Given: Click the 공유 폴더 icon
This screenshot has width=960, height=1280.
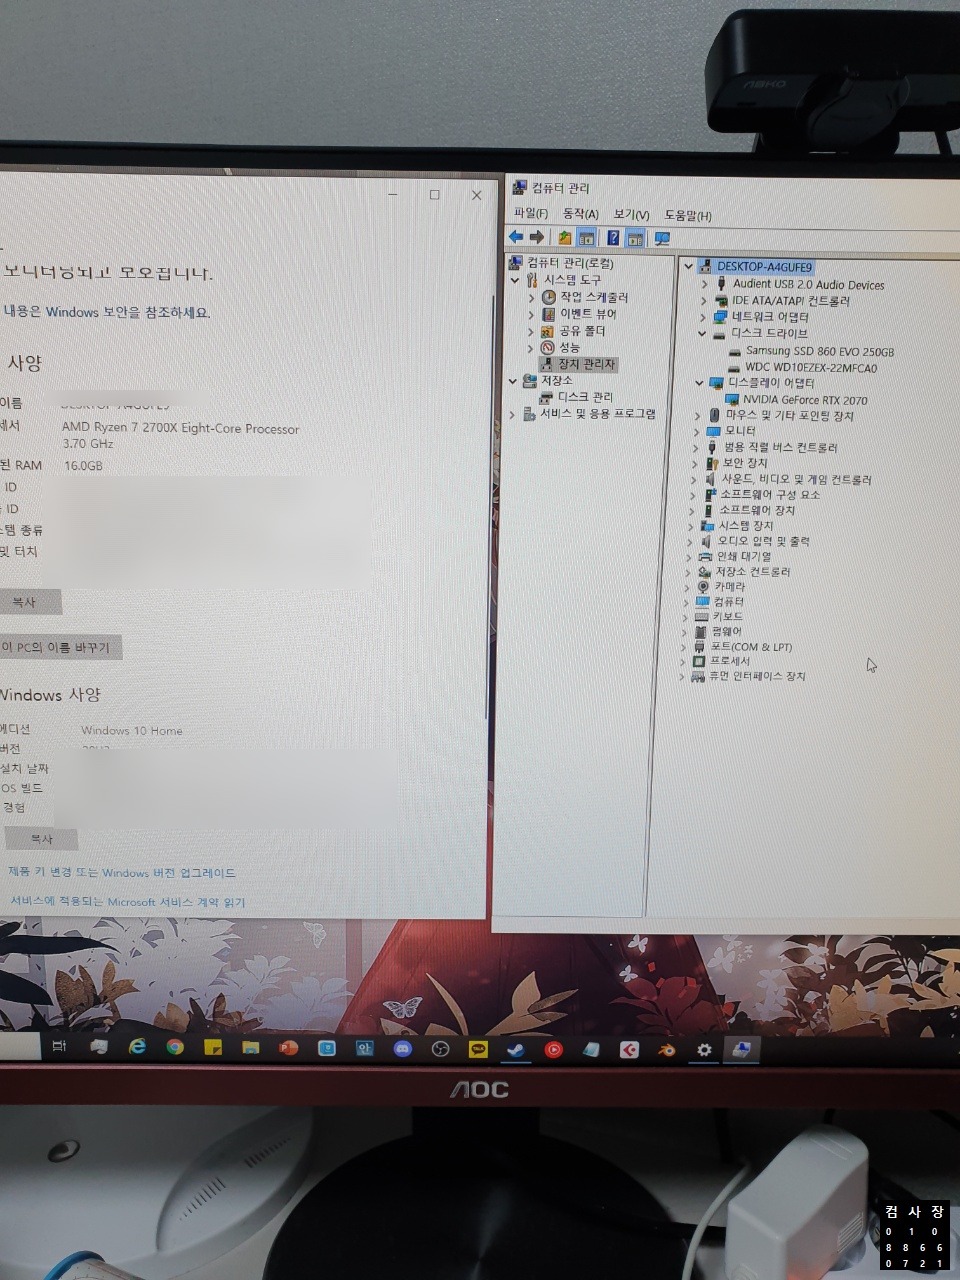Looking at the screenshot, I should pos(547,331).
